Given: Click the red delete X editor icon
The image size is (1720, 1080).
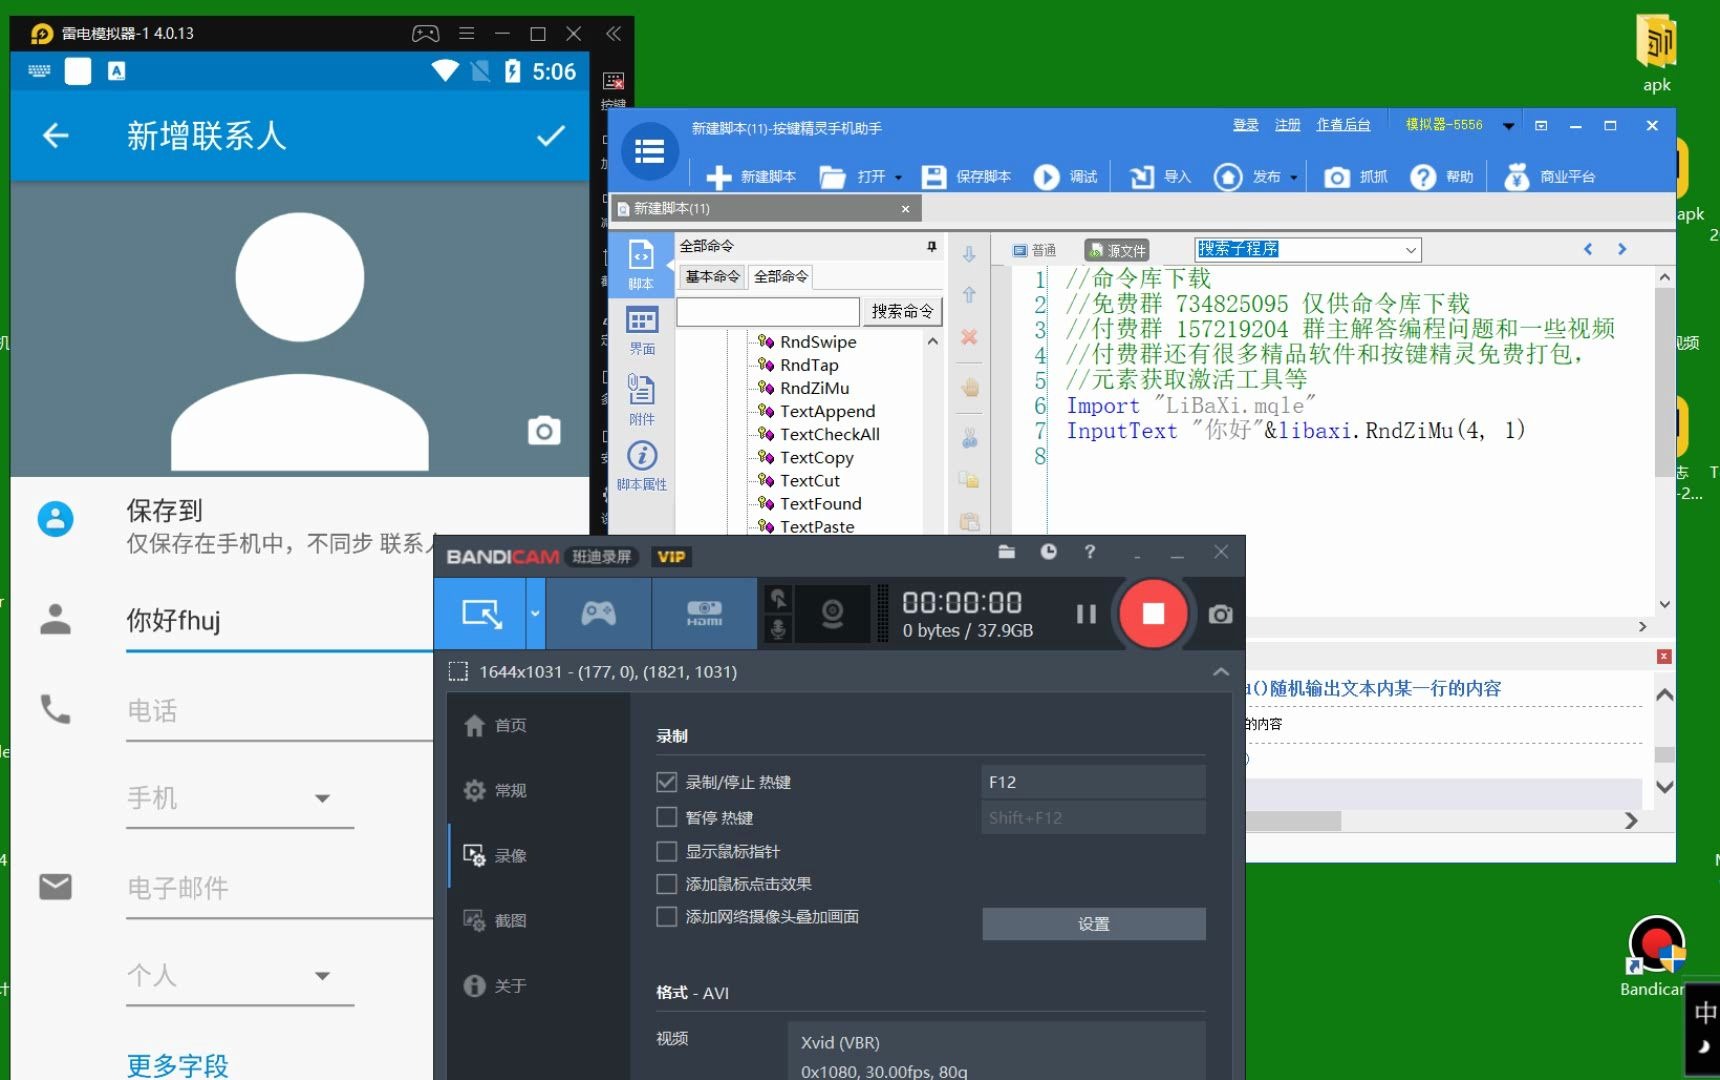Looking at the screenshot, I should 969,337.
